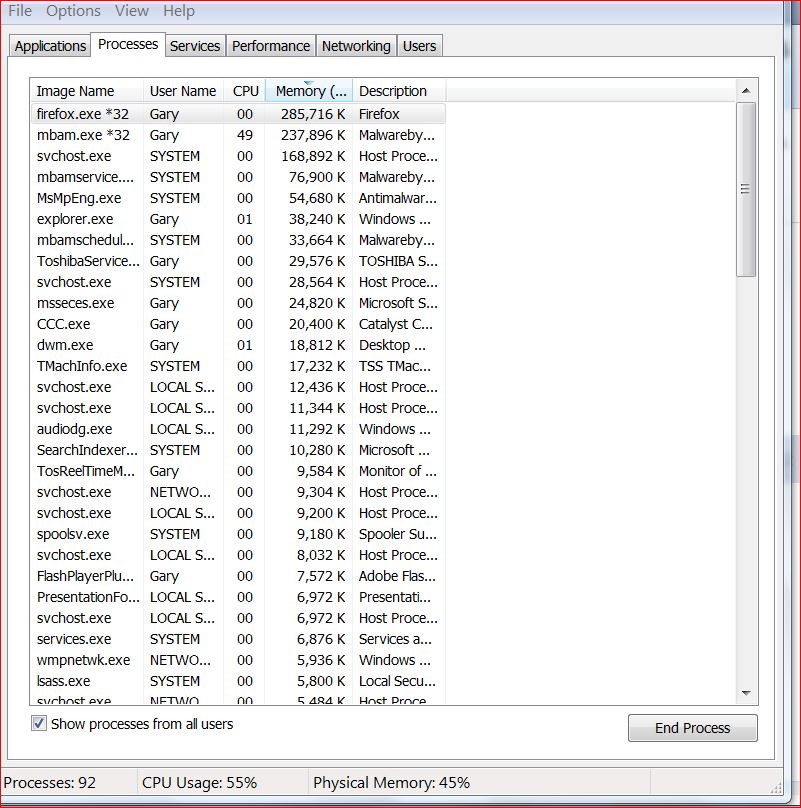Open the Help menu

pos(179,11)
